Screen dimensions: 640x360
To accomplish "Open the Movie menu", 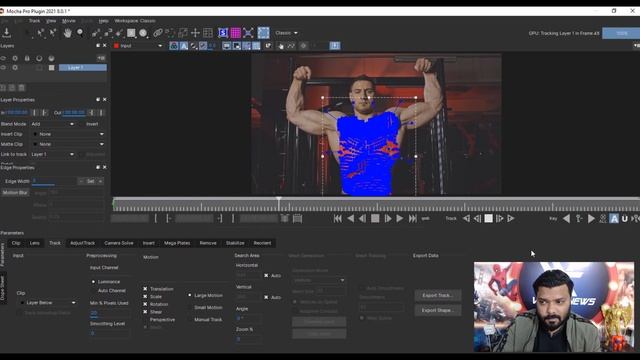I will click(x=69, y=21).
